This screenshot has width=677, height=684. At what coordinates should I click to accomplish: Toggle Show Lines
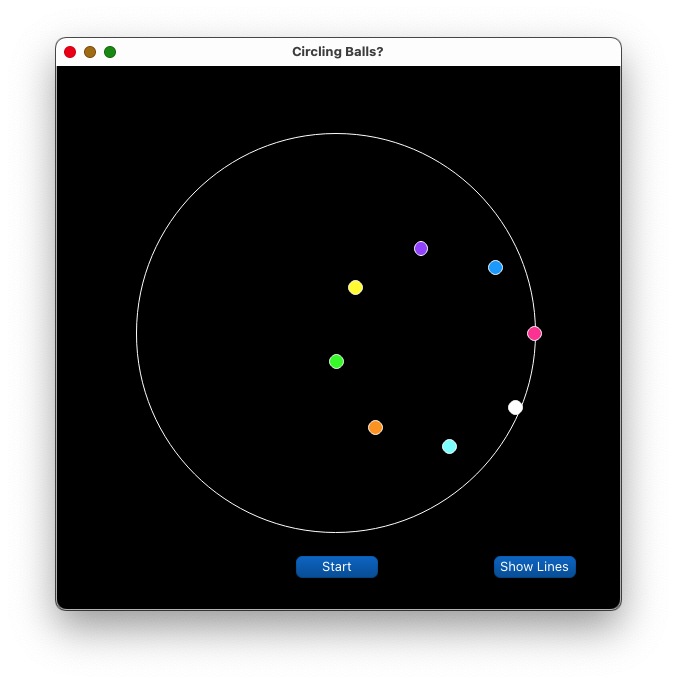coord(534,567)
